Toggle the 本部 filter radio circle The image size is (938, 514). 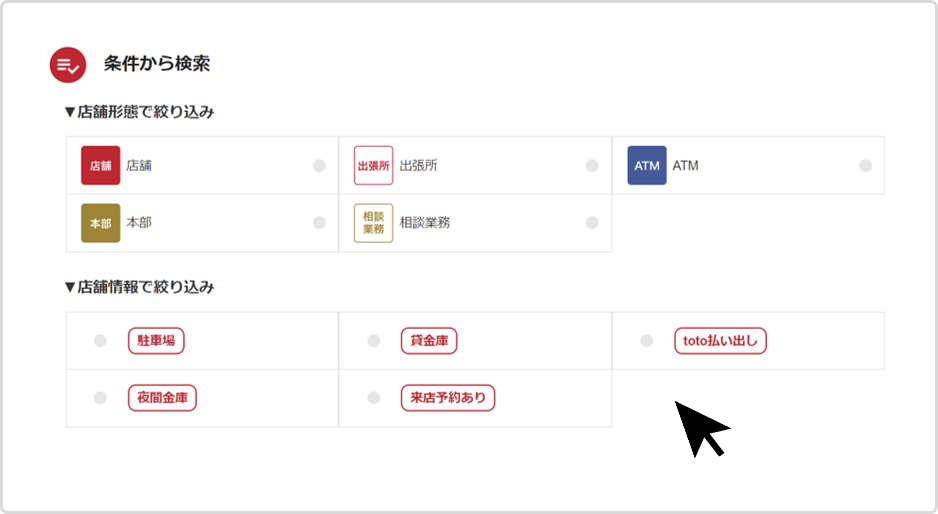(x=319, y=223)
